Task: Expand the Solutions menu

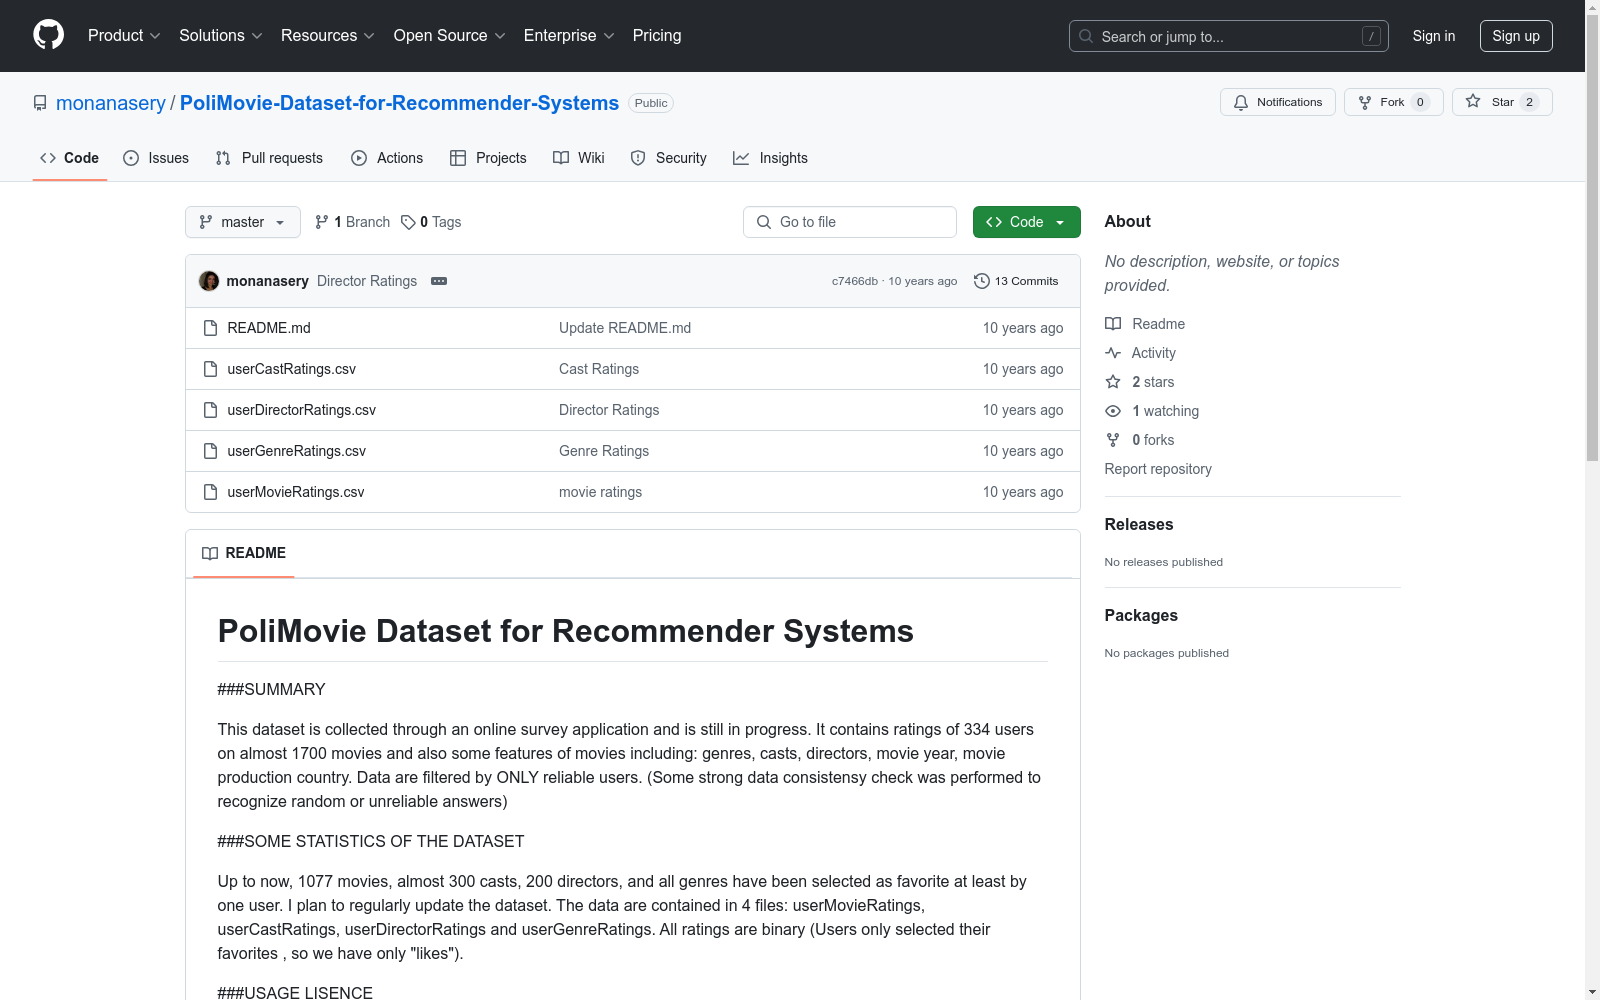Action: pos(221,35)
